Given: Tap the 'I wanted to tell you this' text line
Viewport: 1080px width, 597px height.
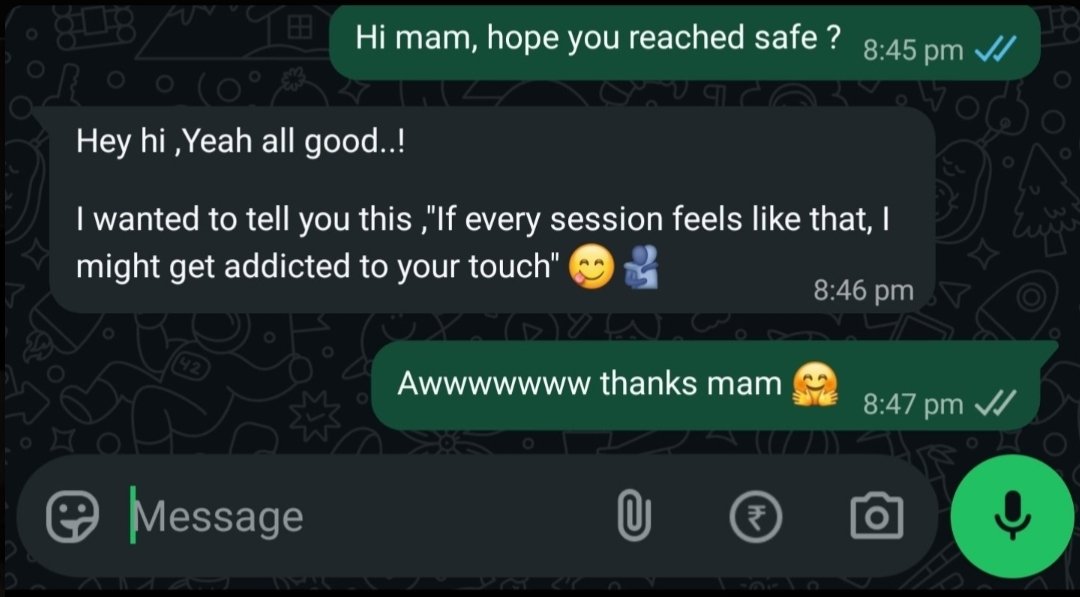Looking at the screenshot, I should coord(482,220).
